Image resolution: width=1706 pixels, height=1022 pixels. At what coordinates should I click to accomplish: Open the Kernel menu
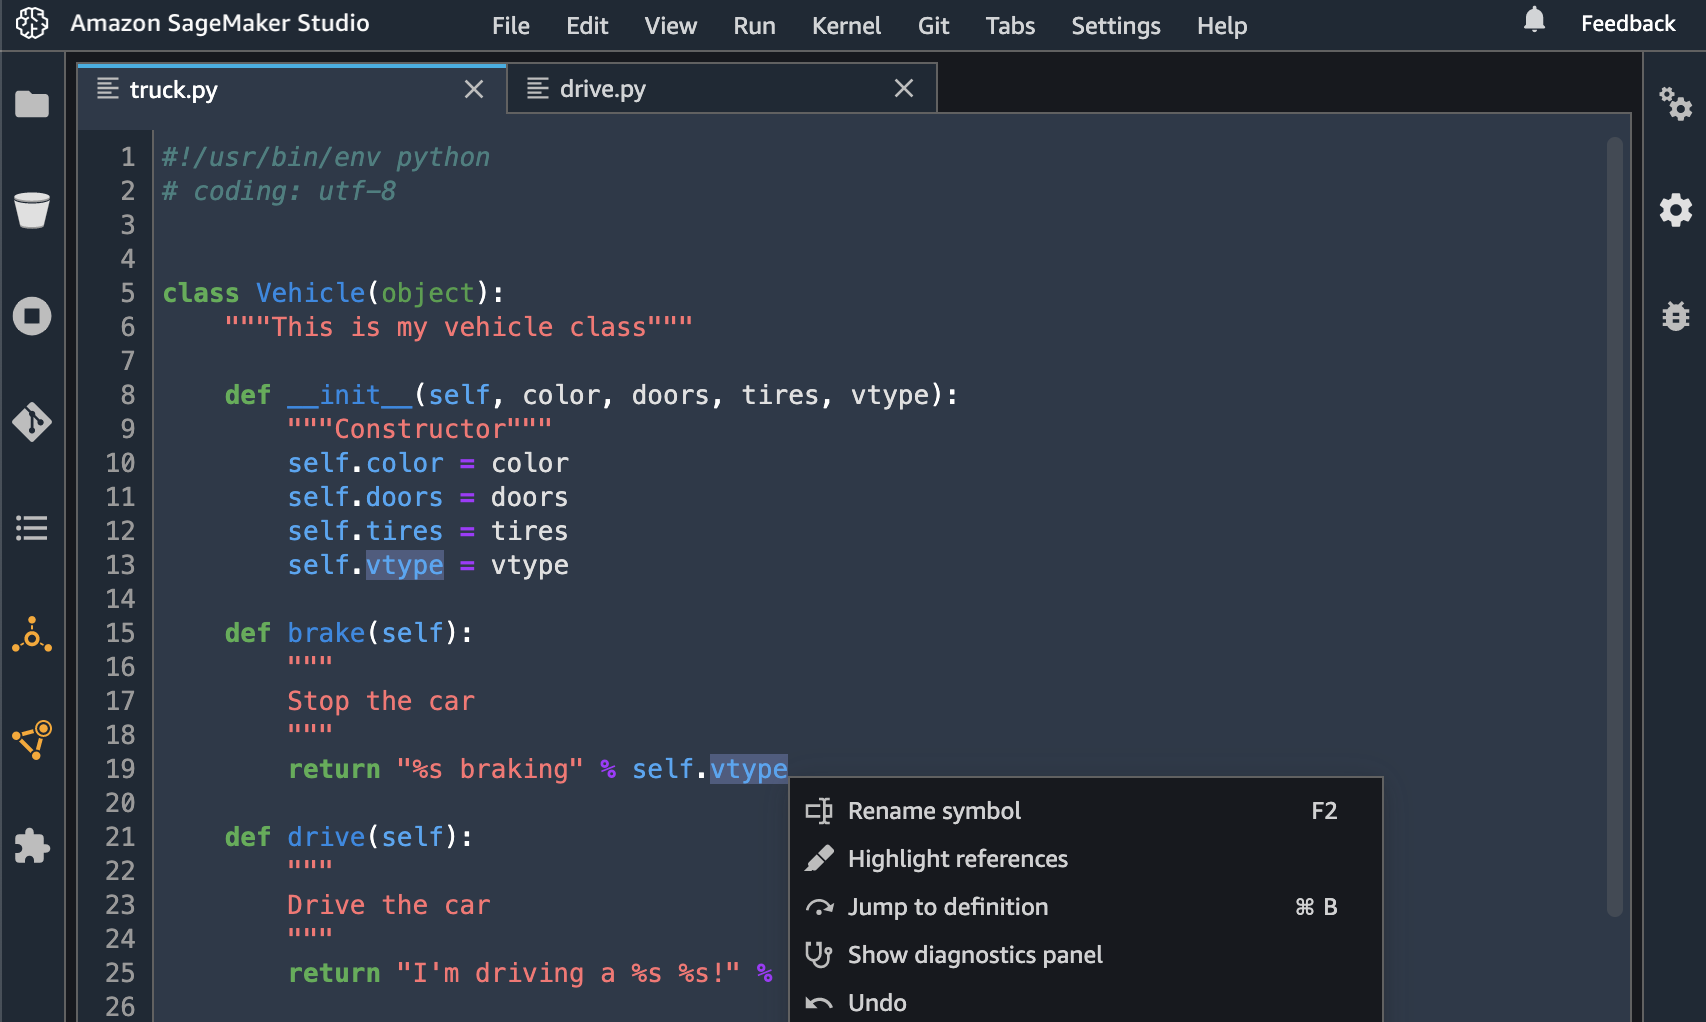pos(846,26)
